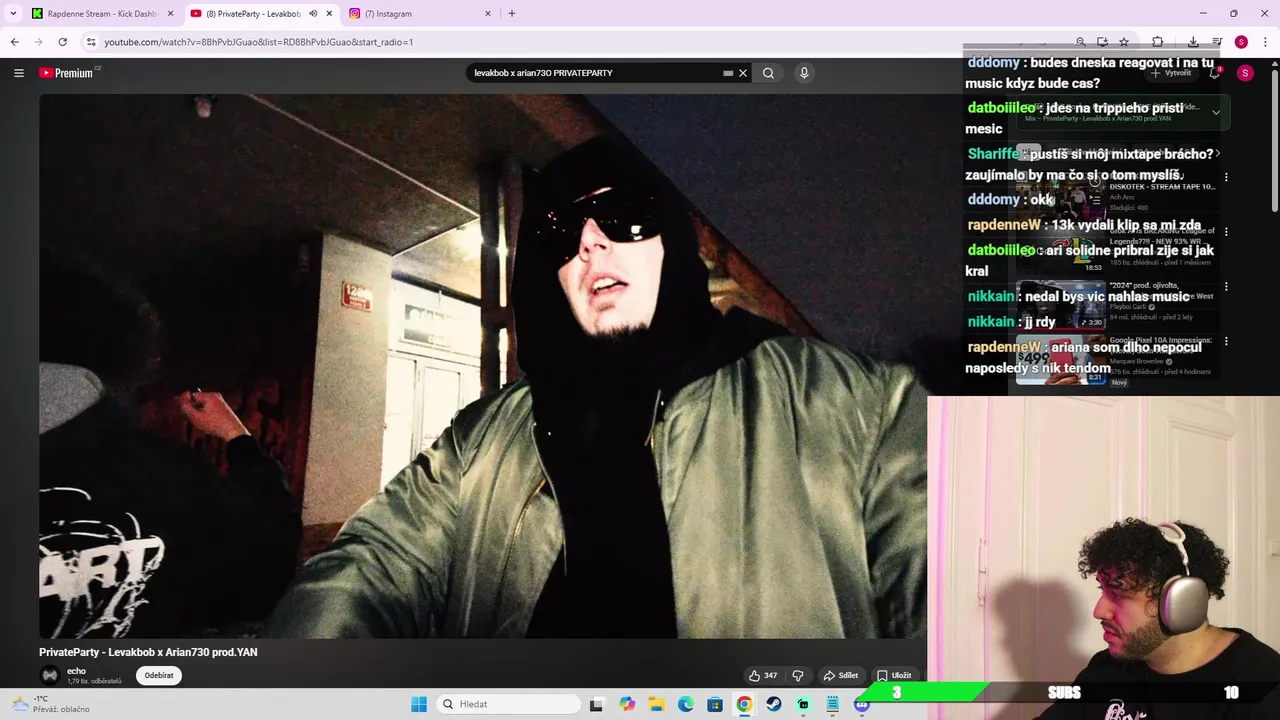1280x720 pixels.
Task: Close the PrivateParty YouTube tab
Action: tap(329, 14)
